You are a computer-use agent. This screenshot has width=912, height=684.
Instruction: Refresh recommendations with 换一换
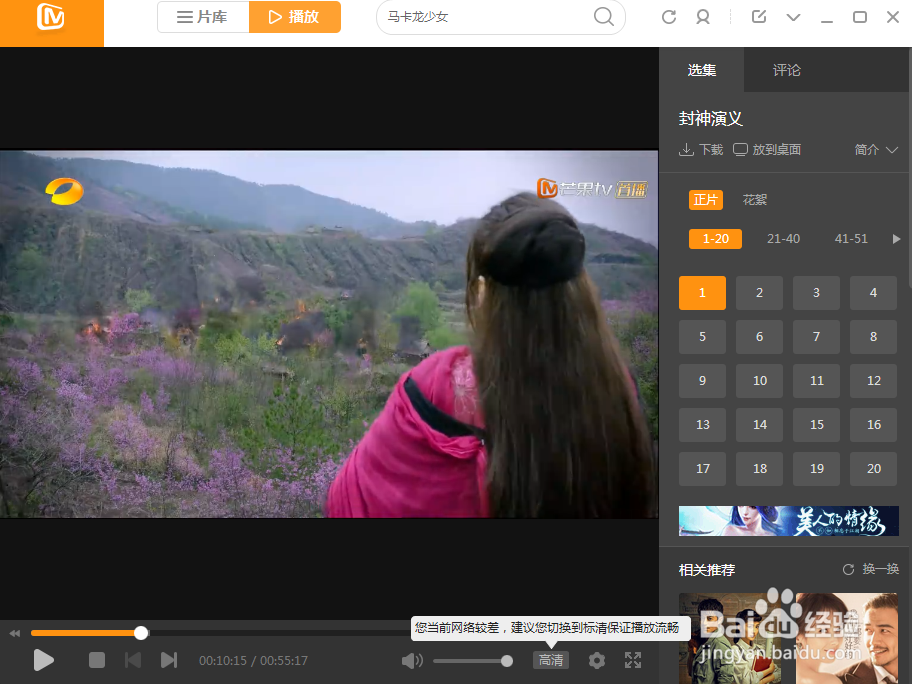click(871, 569)
